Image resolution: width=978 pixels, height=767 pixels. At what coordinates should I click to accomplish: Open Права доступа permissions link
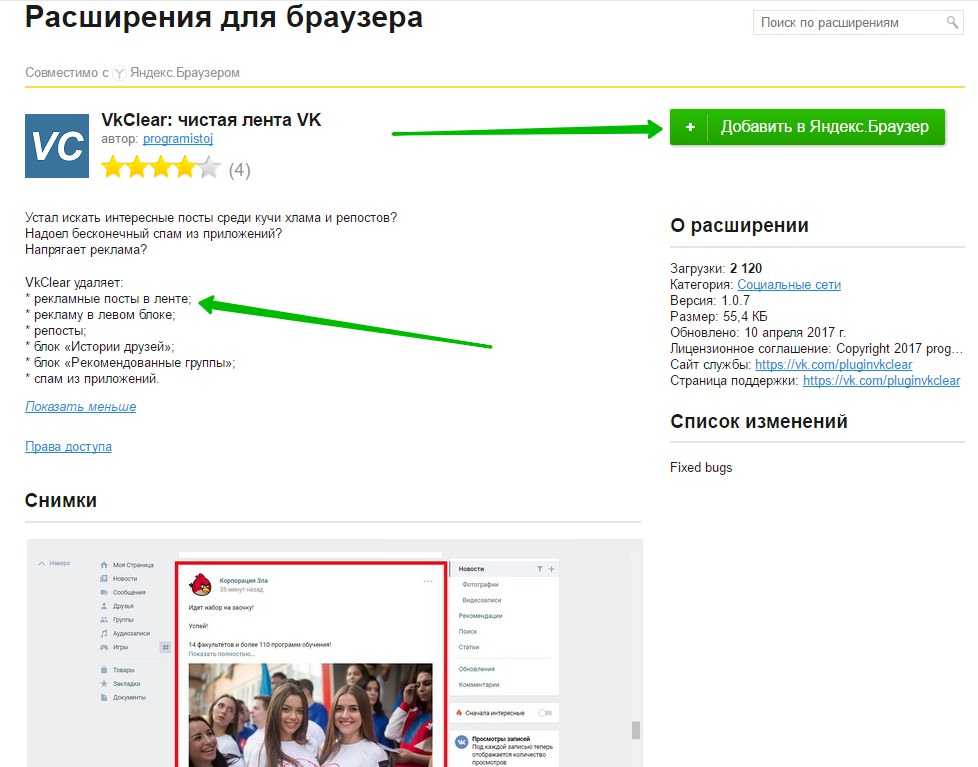pyautogui.click(x=69, y=446)
